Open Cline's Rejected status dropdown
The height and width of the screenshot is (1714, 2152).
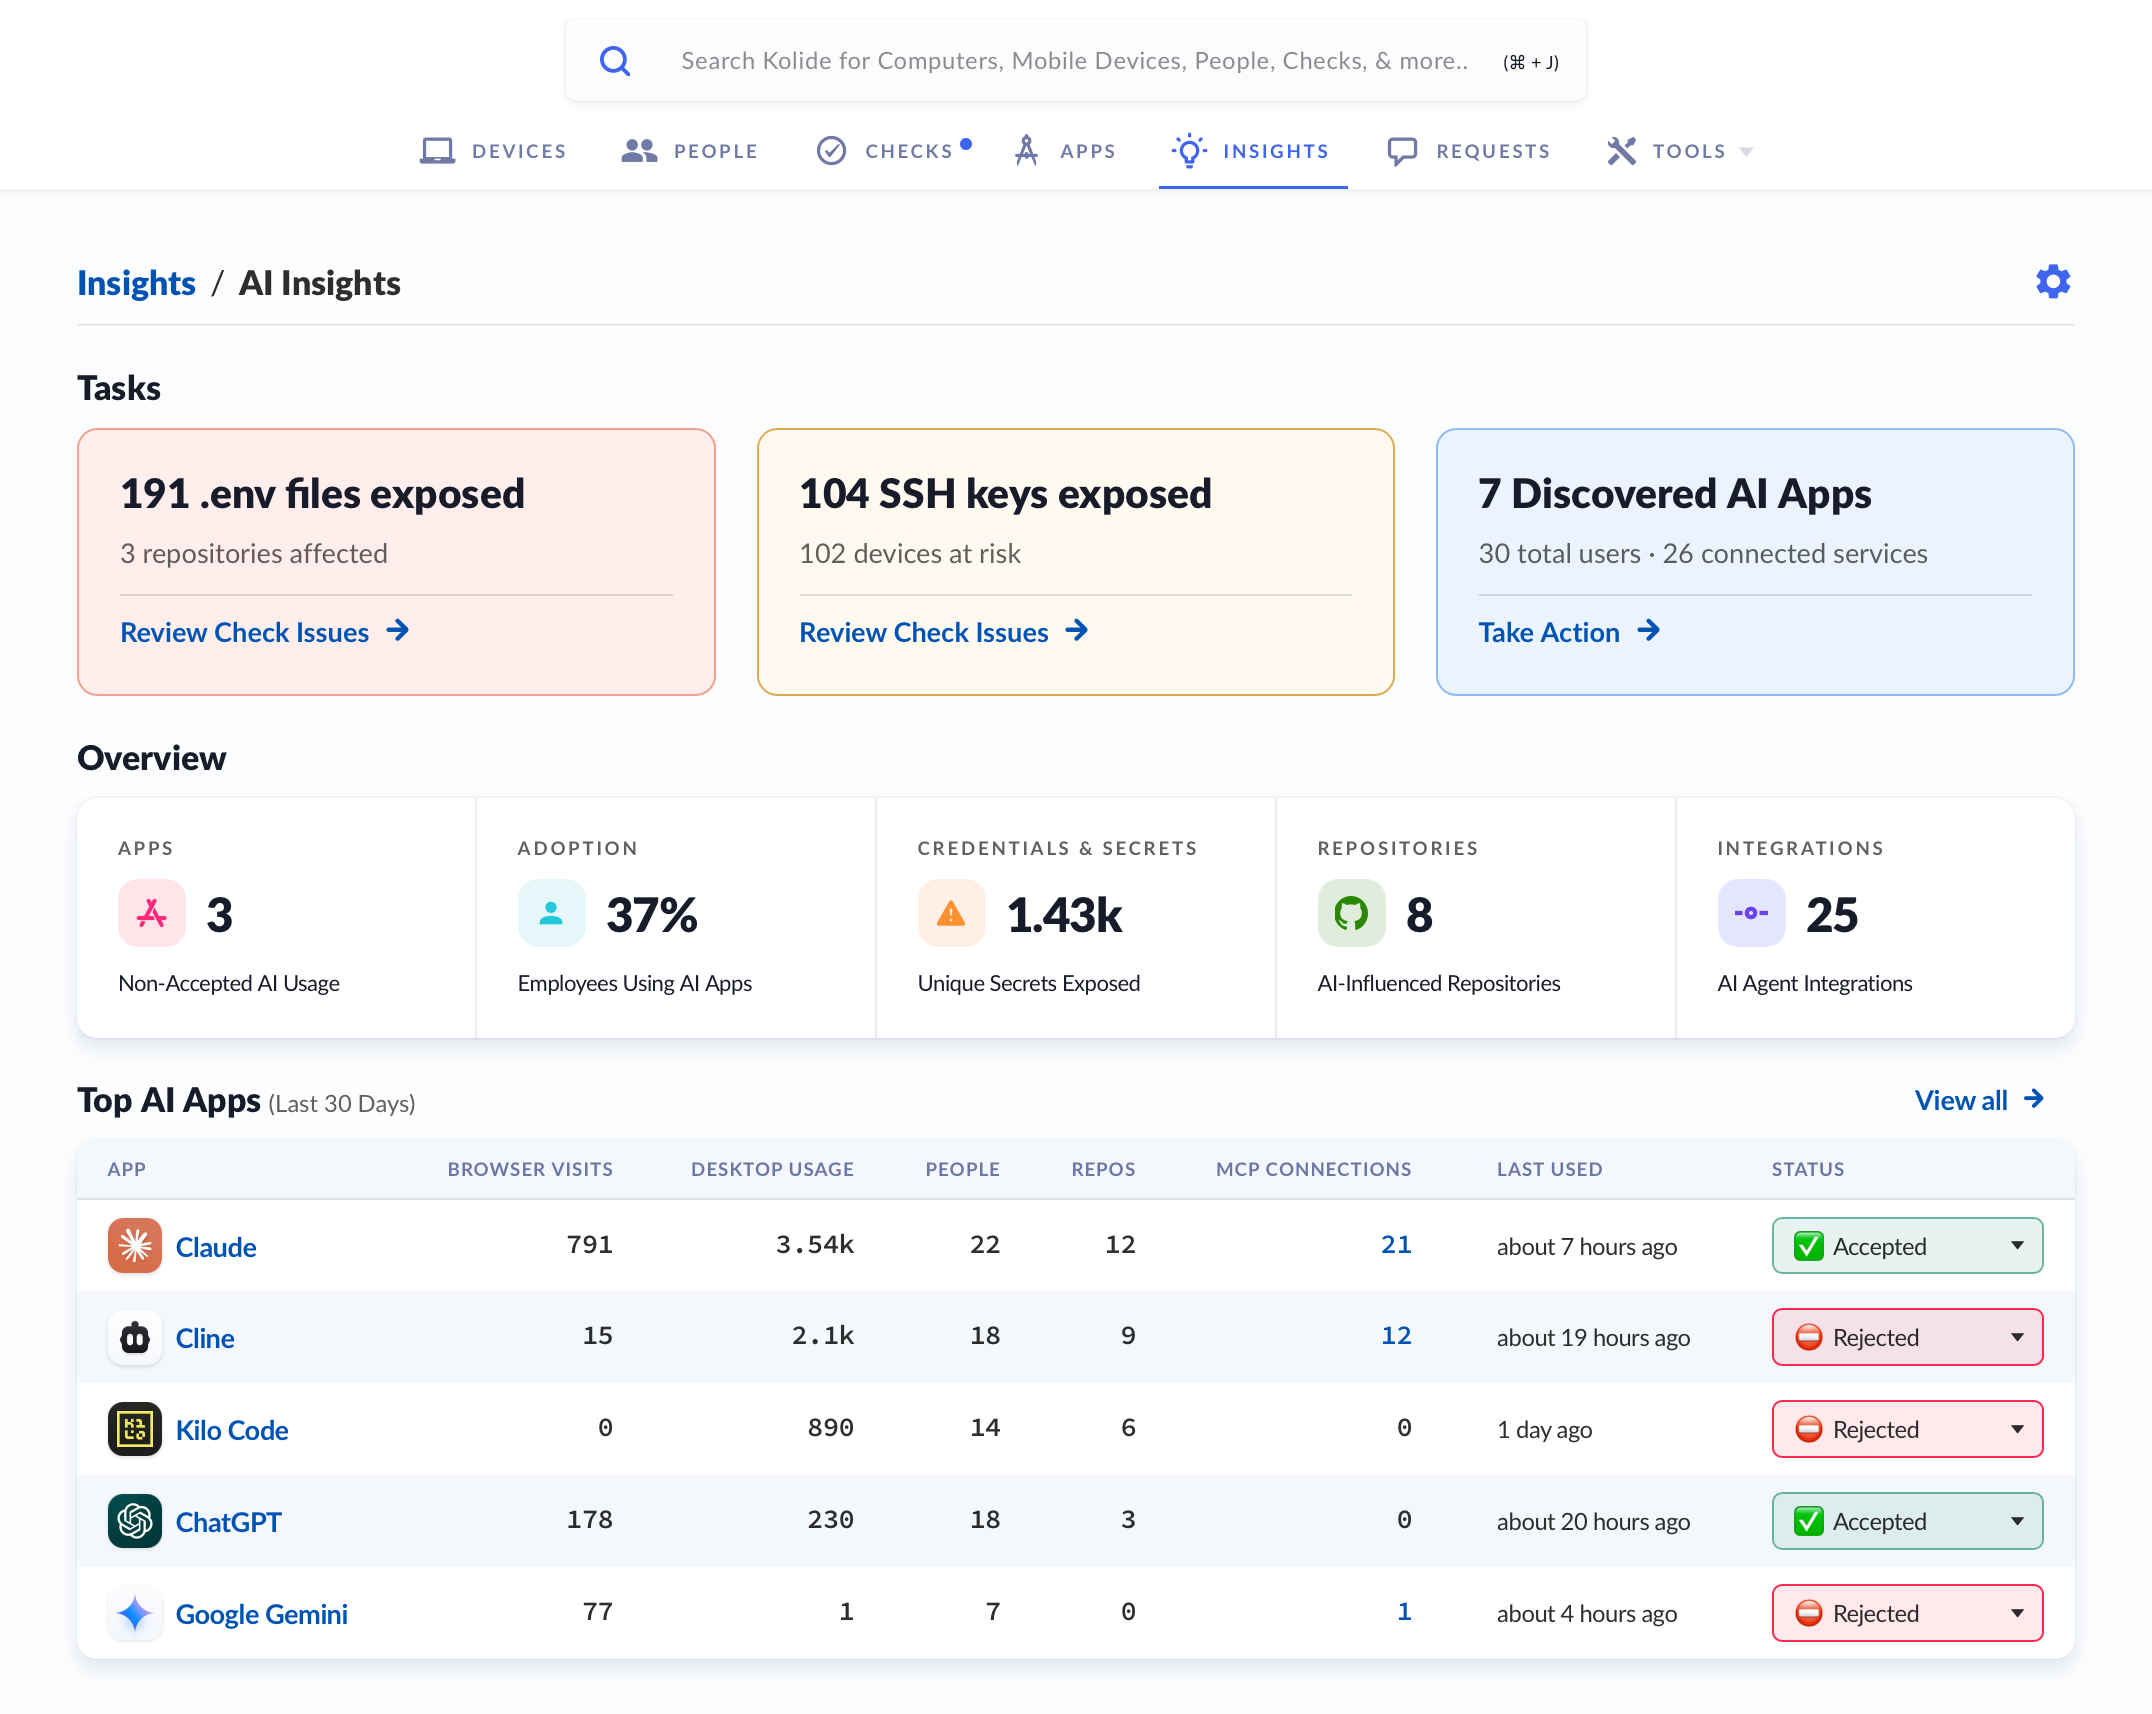pyautogui.click(x=1907, y=1337)
